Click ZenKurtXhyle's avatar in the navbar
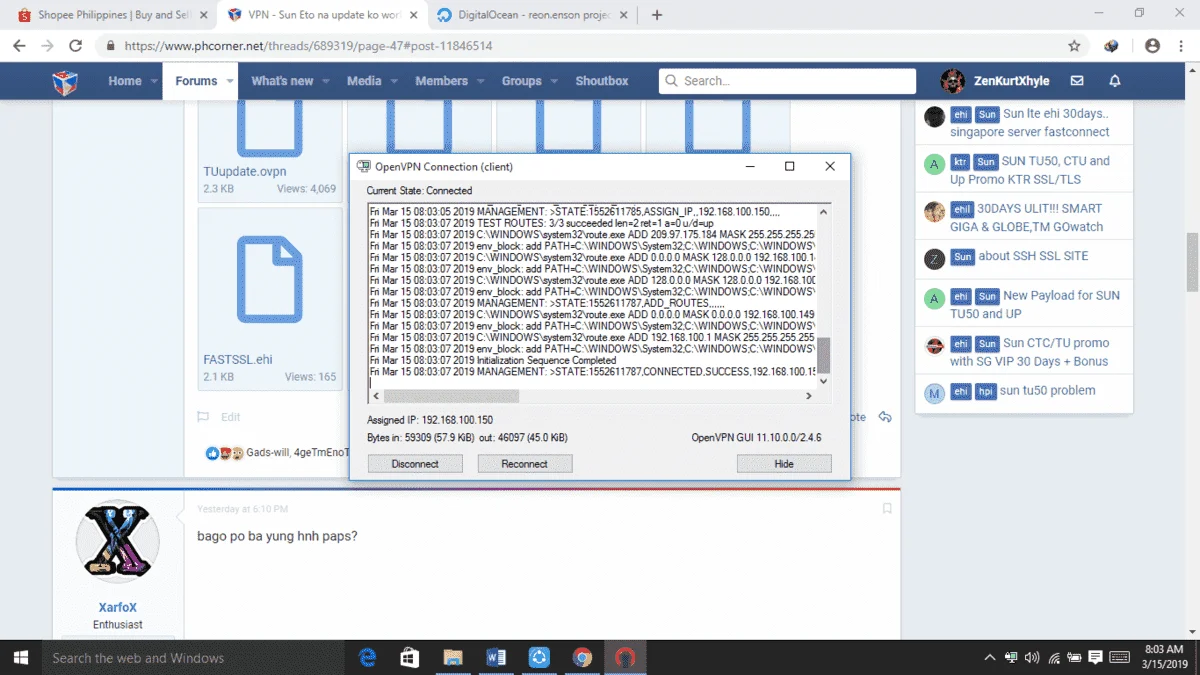1200x675 pixels. point(953,81)
